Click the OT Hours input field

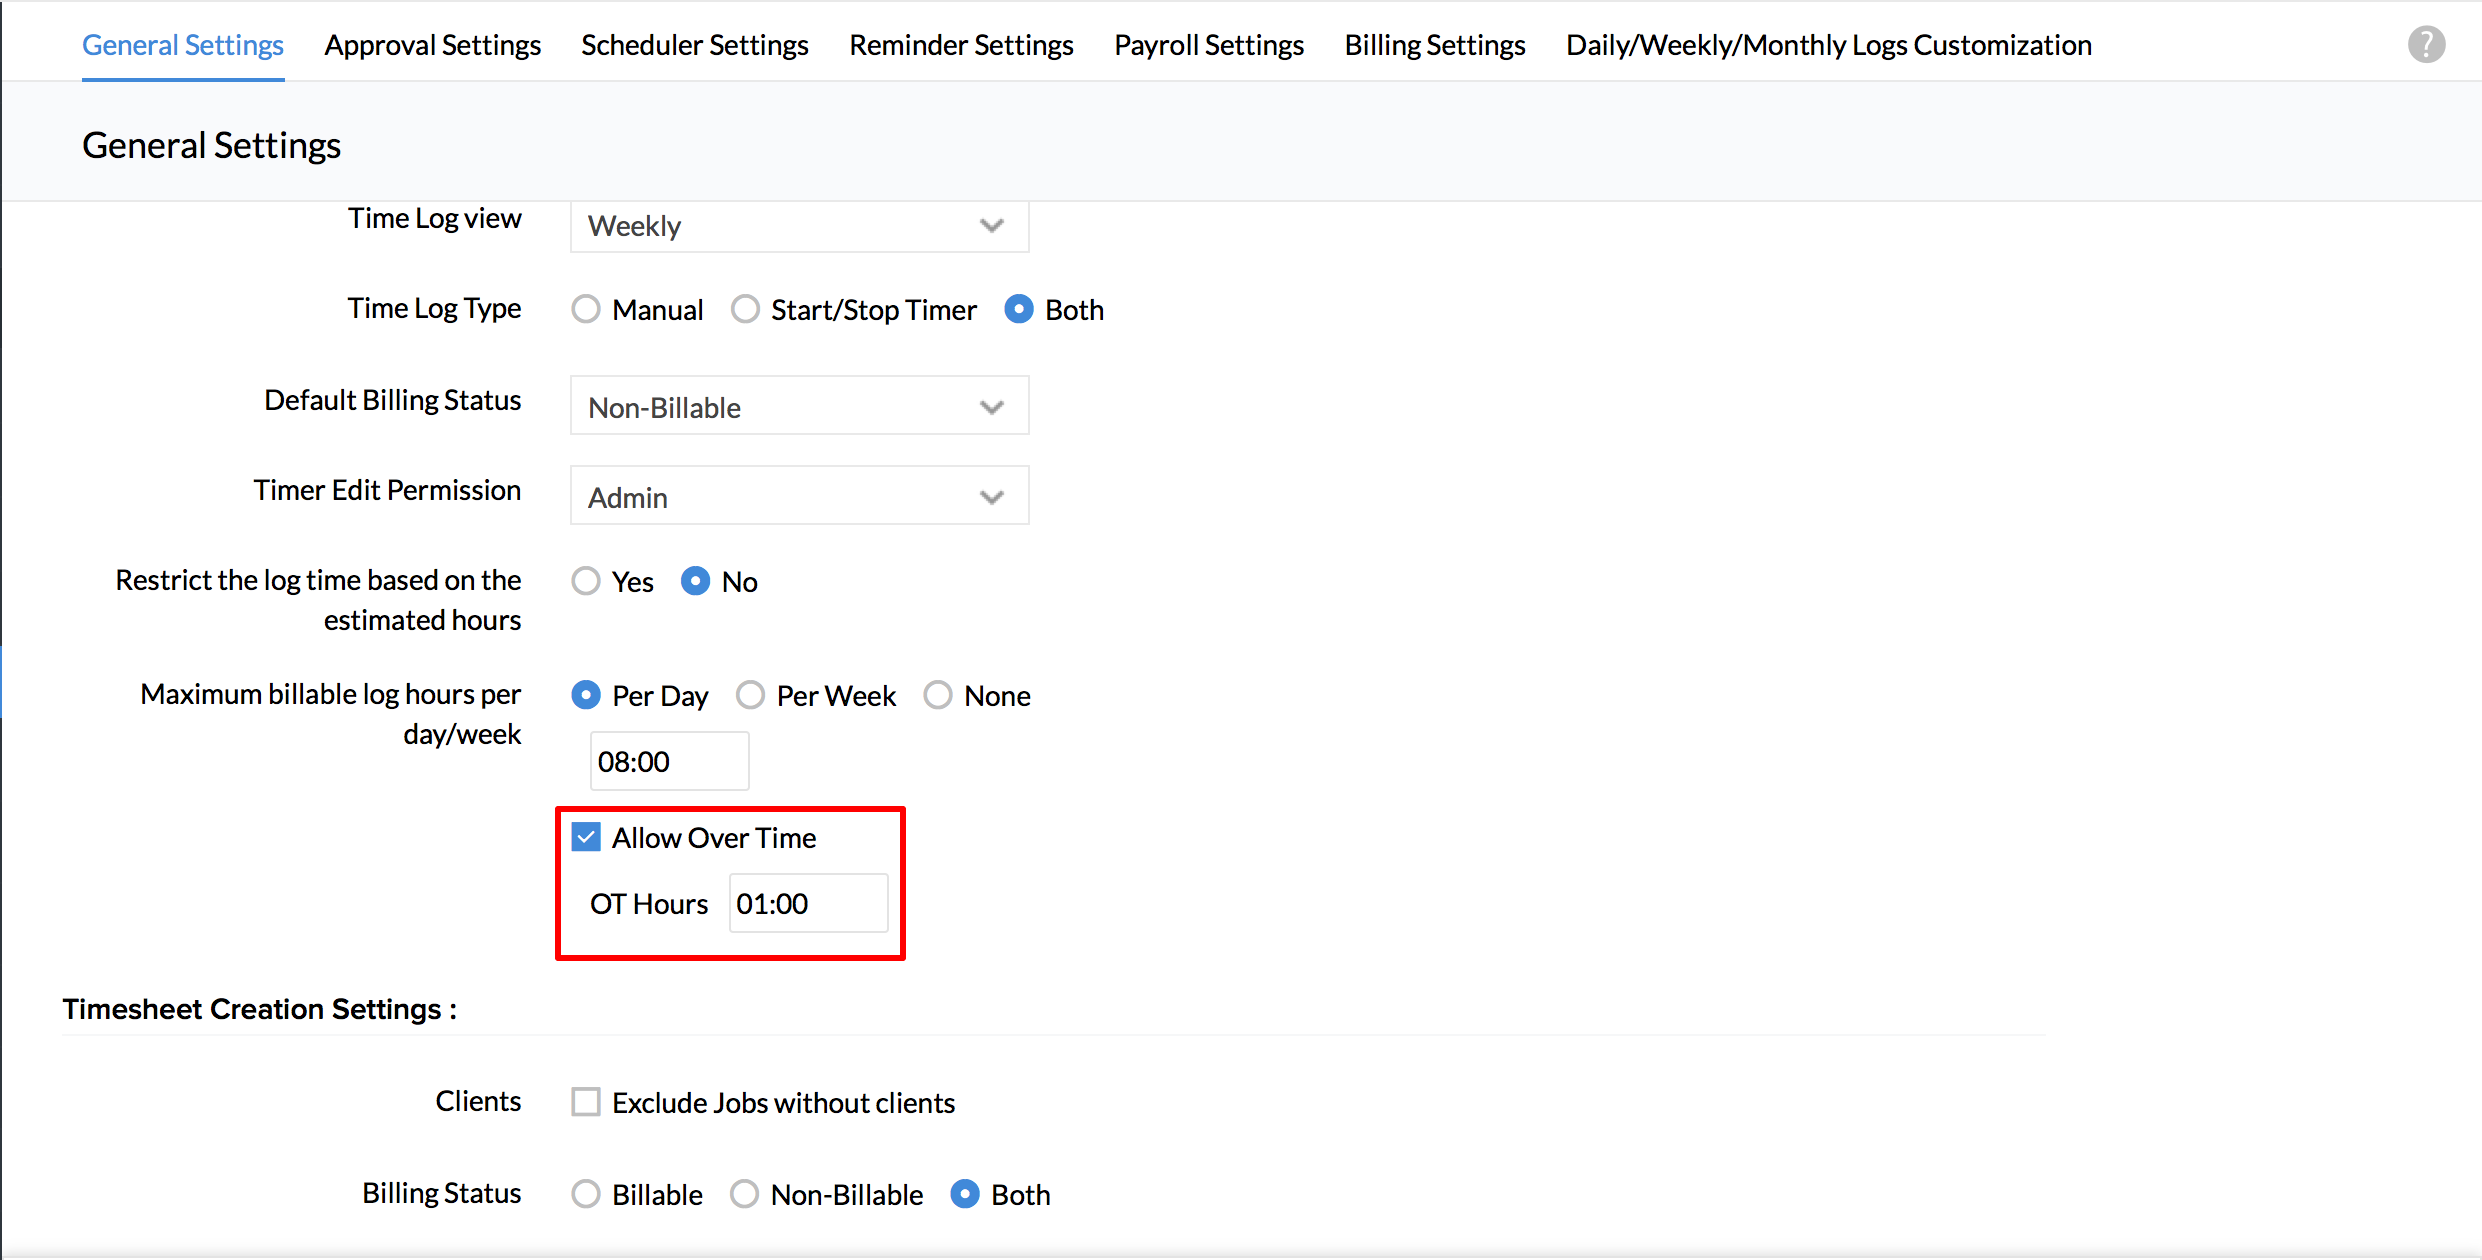(807, 903)
